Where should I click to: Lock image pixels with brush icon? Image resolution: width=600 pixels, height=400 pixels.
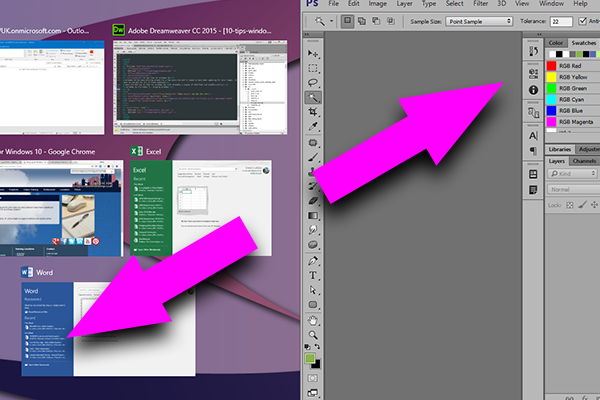(x=582, y=205)
